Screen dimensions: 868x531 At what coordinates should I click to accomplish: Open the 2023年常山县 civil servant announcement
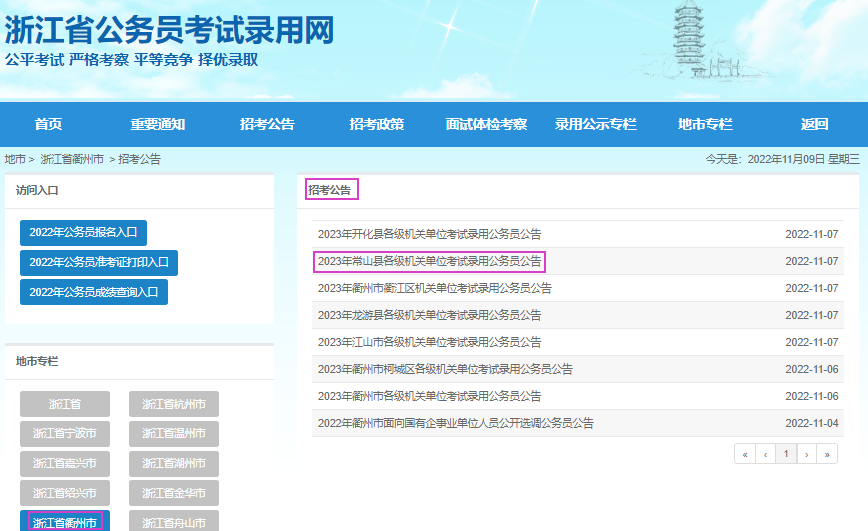[429, 261]
